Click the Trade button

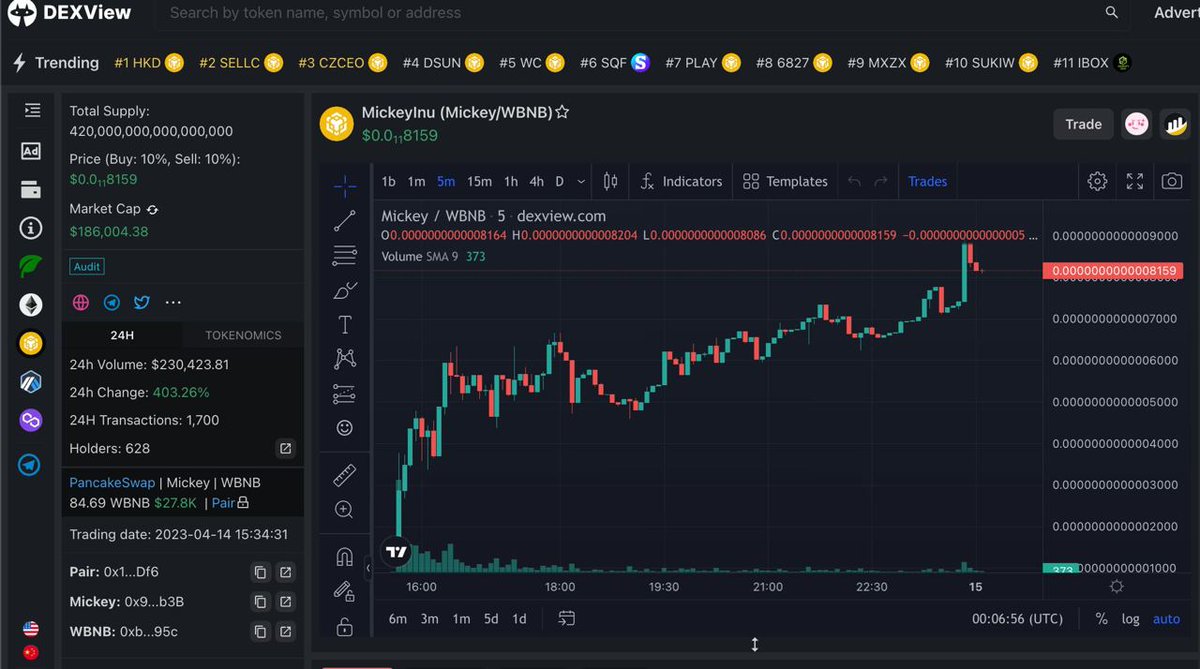tap(1083, 124)
